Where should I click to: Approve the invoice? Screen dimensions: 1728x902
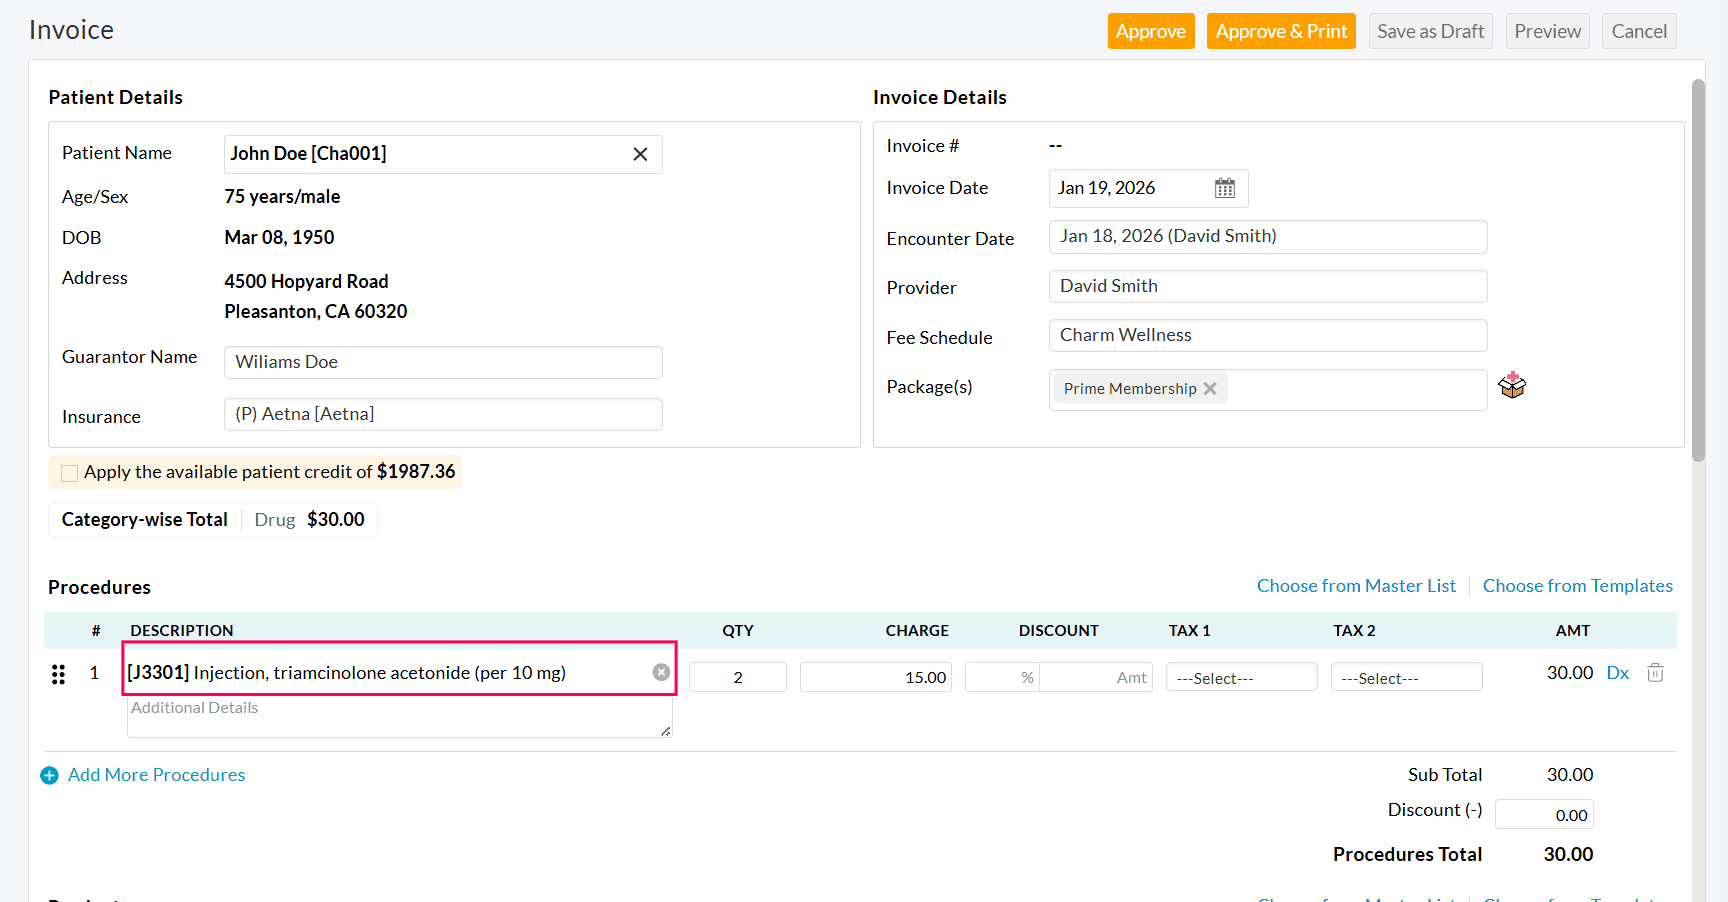[1150, 31]
